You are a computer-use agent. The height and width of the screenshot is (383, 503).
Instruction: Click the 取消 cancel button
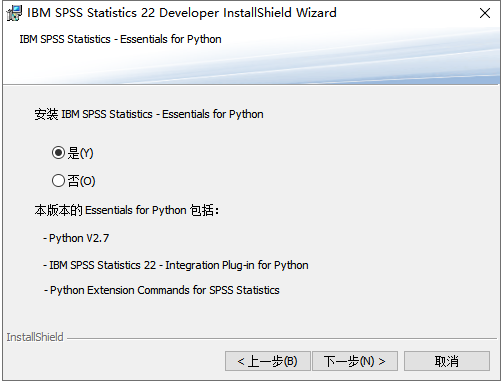tap(447, 361)
